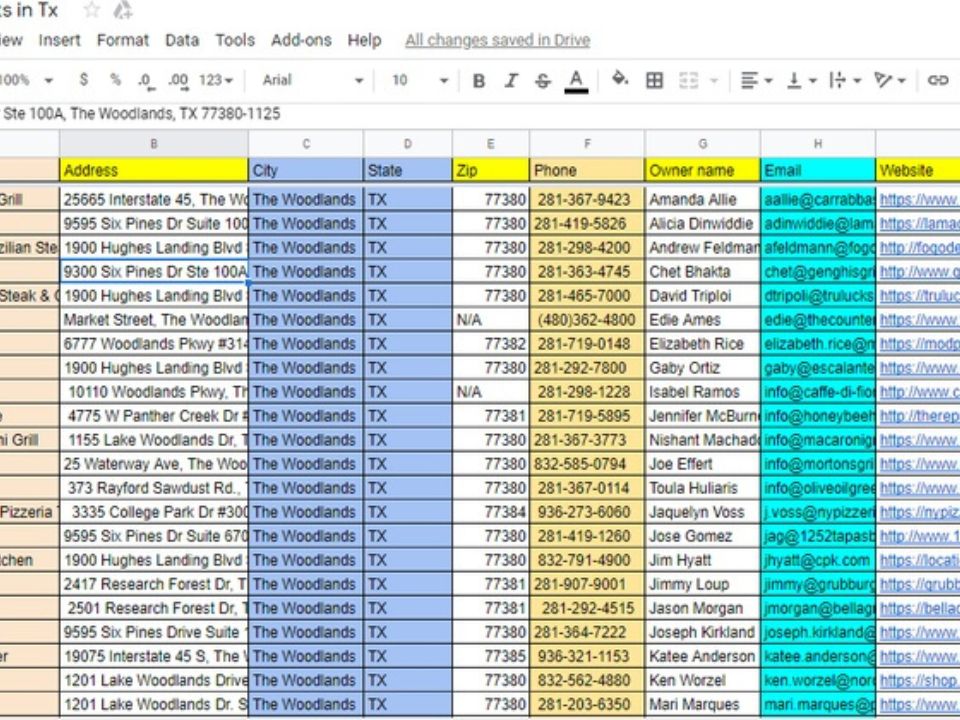Open website link in Jimmy Loup row

point(920,584)
